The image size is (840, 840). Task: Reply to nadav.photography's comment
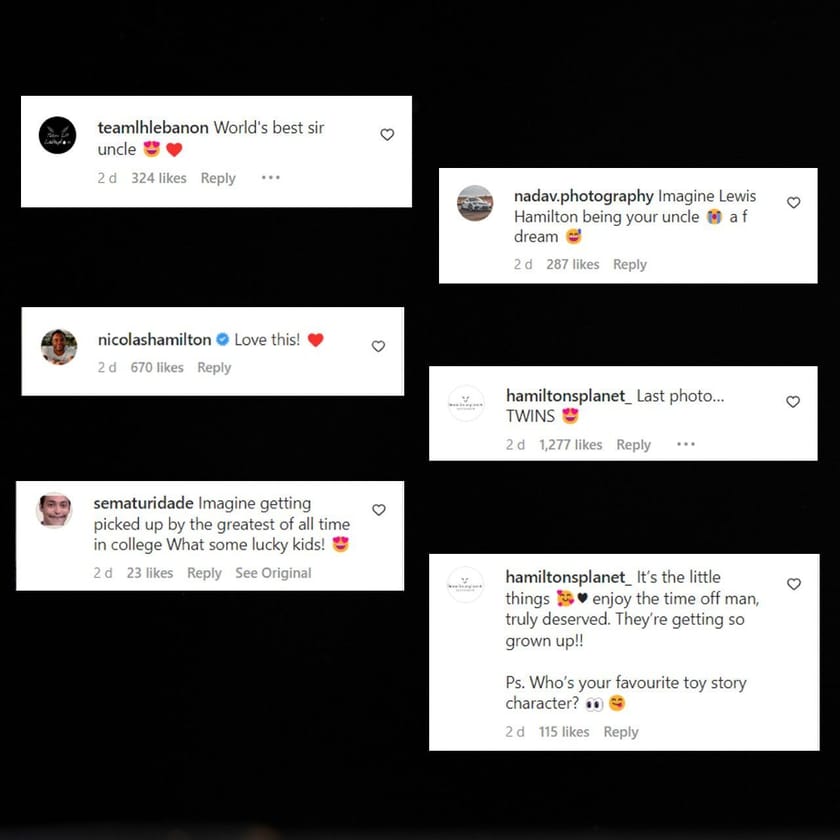629,264
